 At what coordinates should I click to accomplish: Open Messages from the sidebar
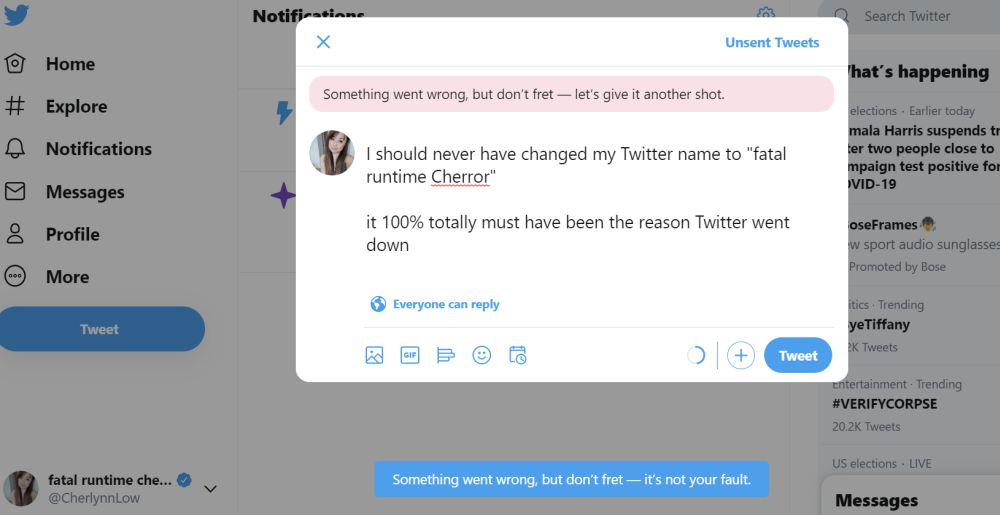tap(85, 192)
